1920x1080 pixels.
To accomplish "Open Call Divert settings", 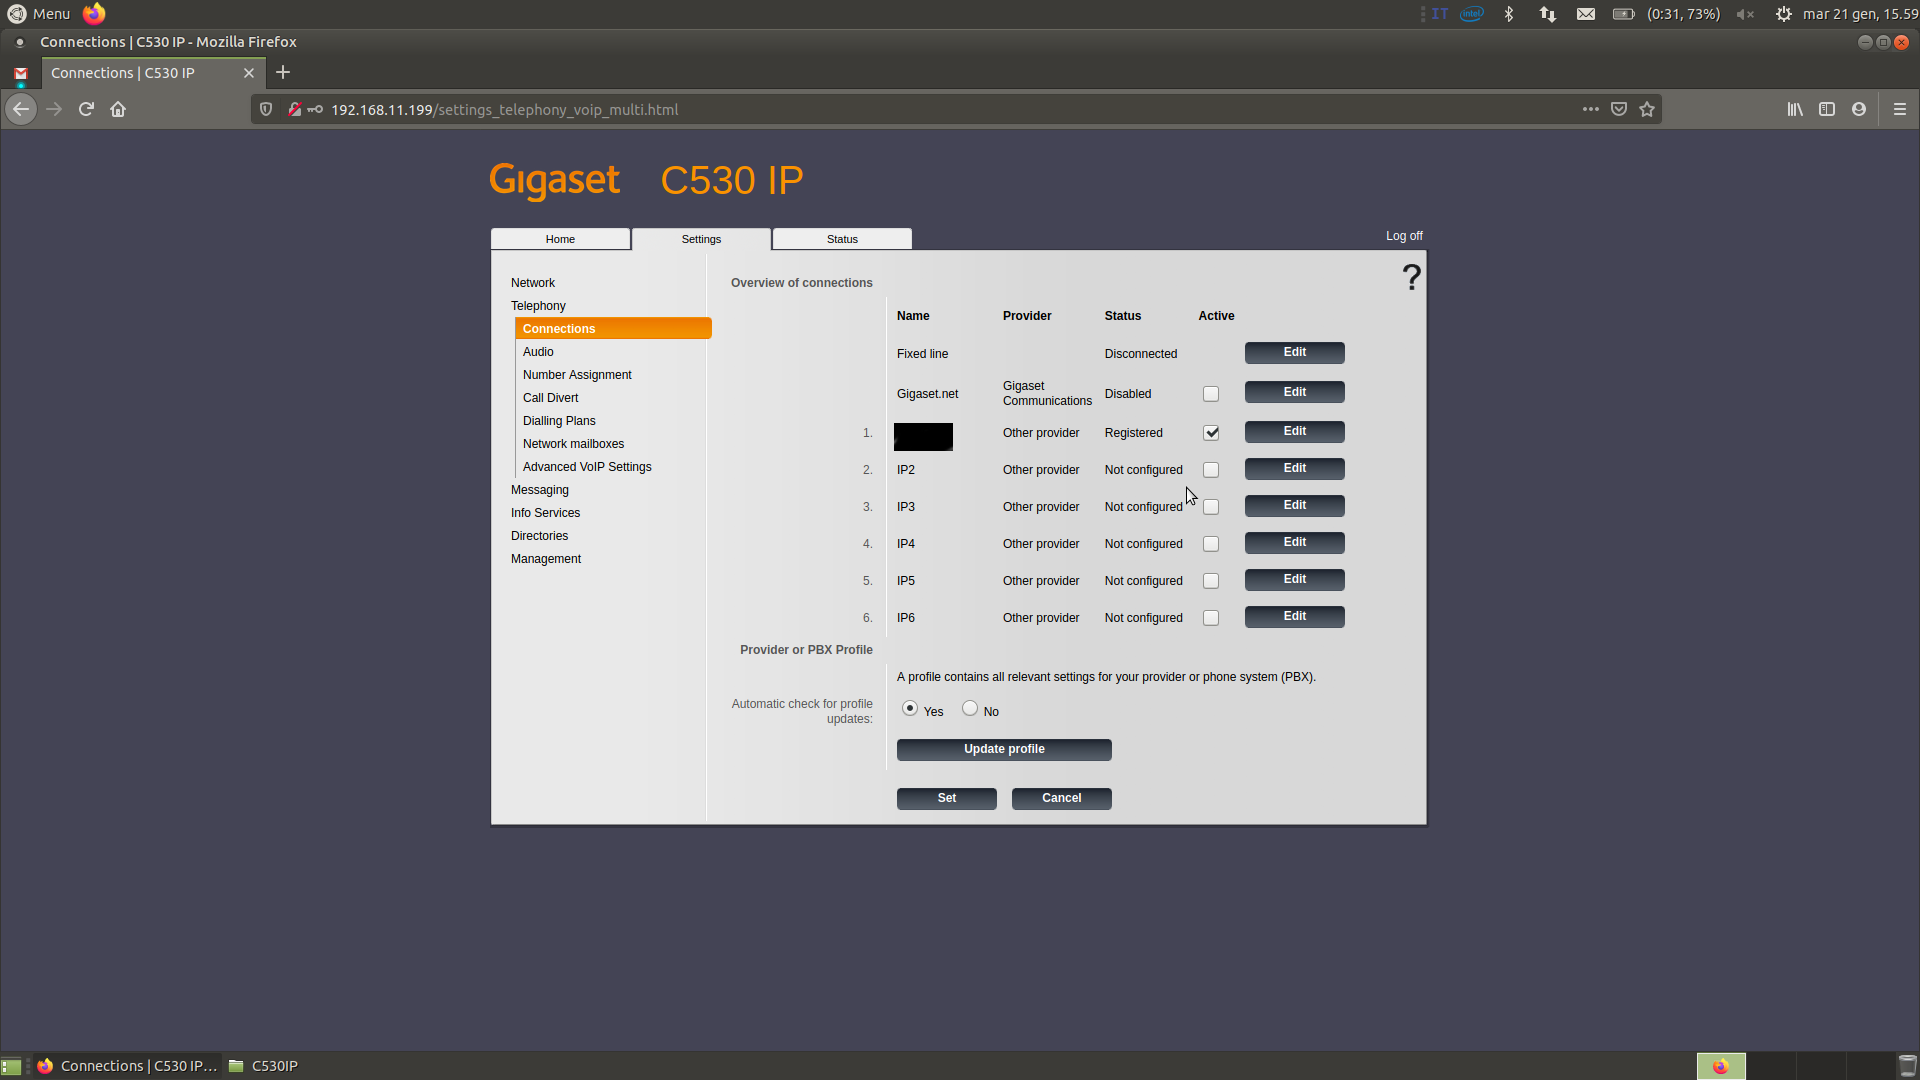I will pos(550,398).
